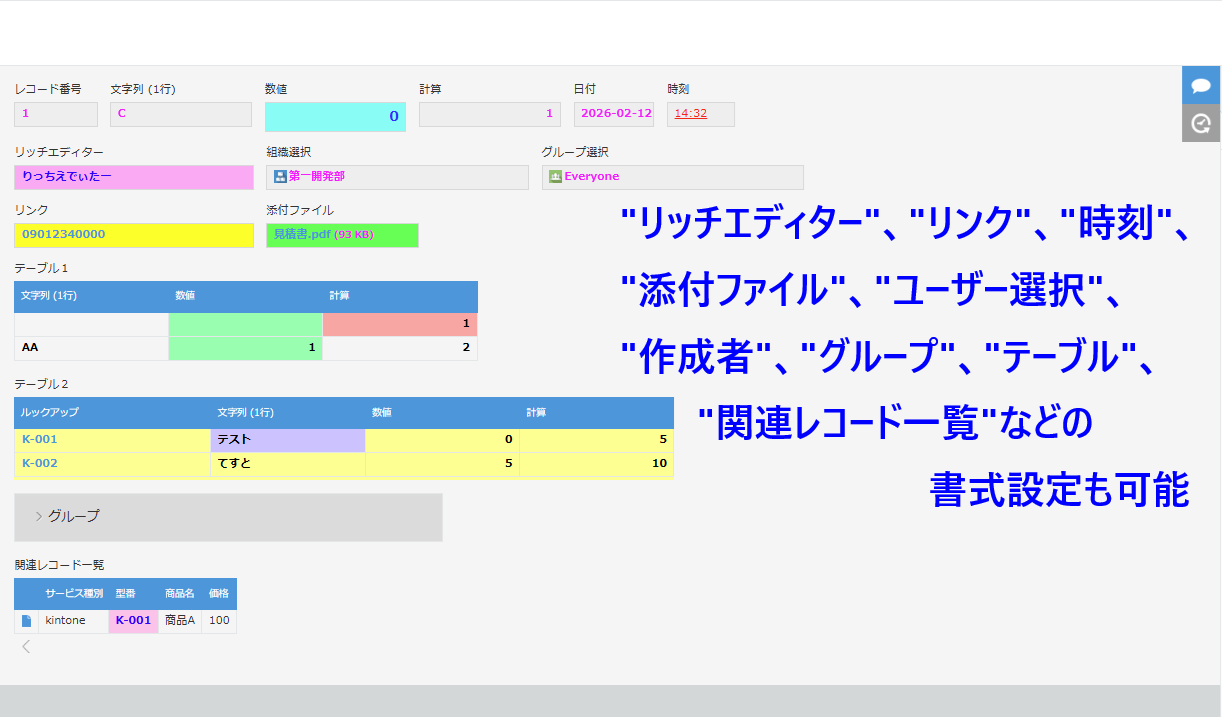Image resolution: width=1222 pixels, height=717 pixels.
Task: Click K-001 cell in related records list
Action: pyautogui.click(x=133, y=621)
